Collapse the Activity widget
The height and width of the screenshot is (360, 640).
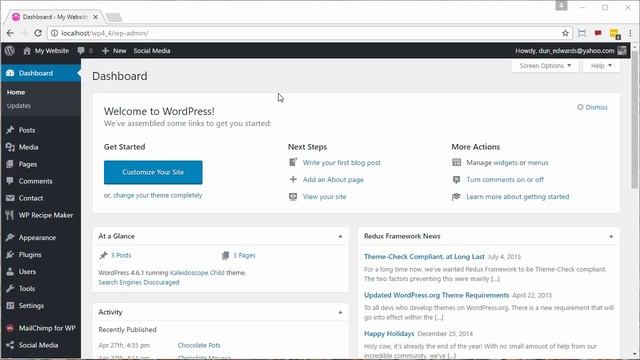tap(340, 312)
